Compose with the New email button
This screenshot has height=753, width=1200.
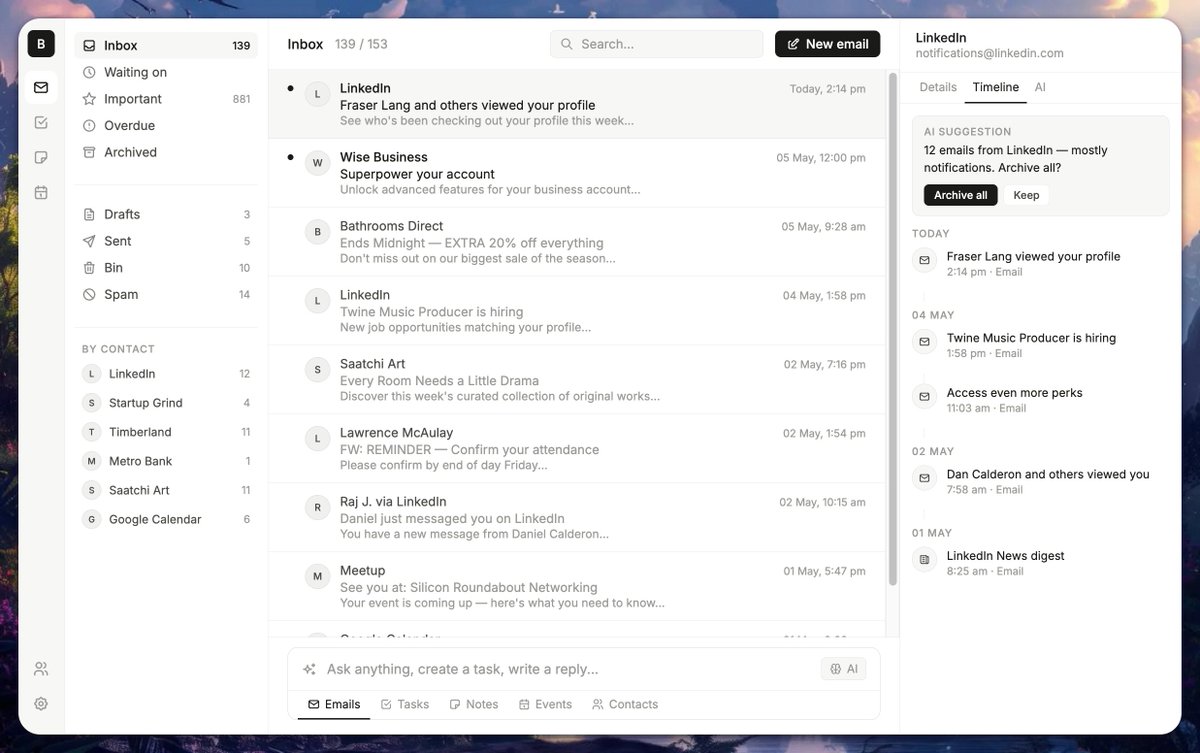tap(827, 44)
